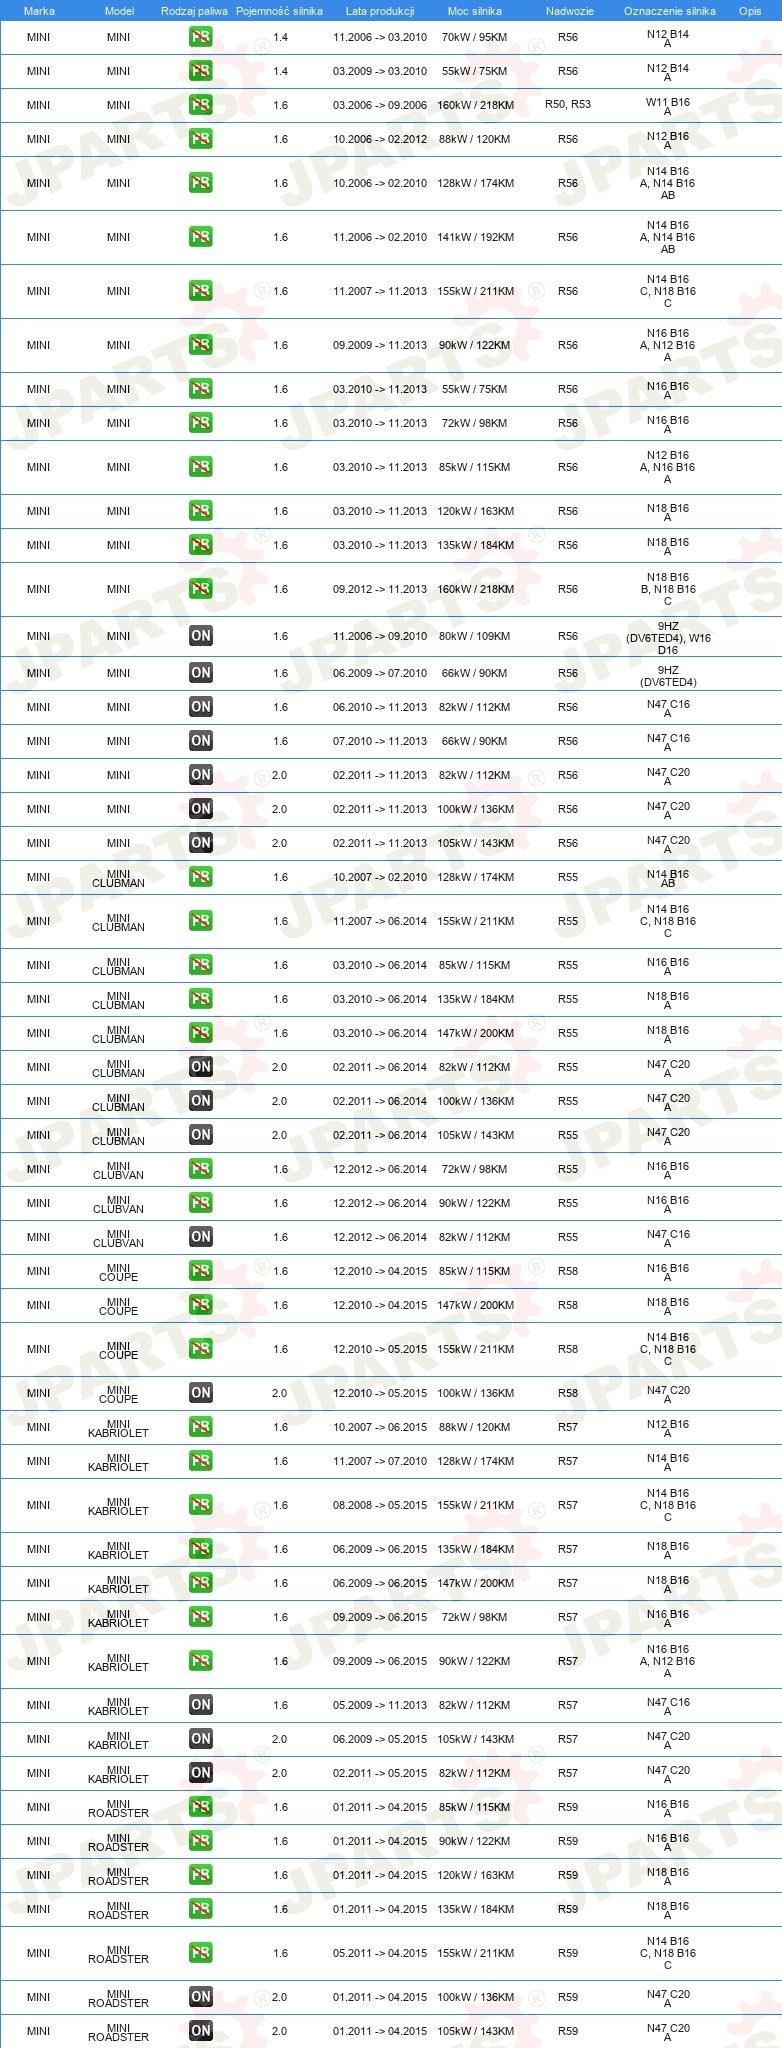Click the W11 B16 A engine code cell
This screenshot has width=782, height=2048.
(668, 106)
